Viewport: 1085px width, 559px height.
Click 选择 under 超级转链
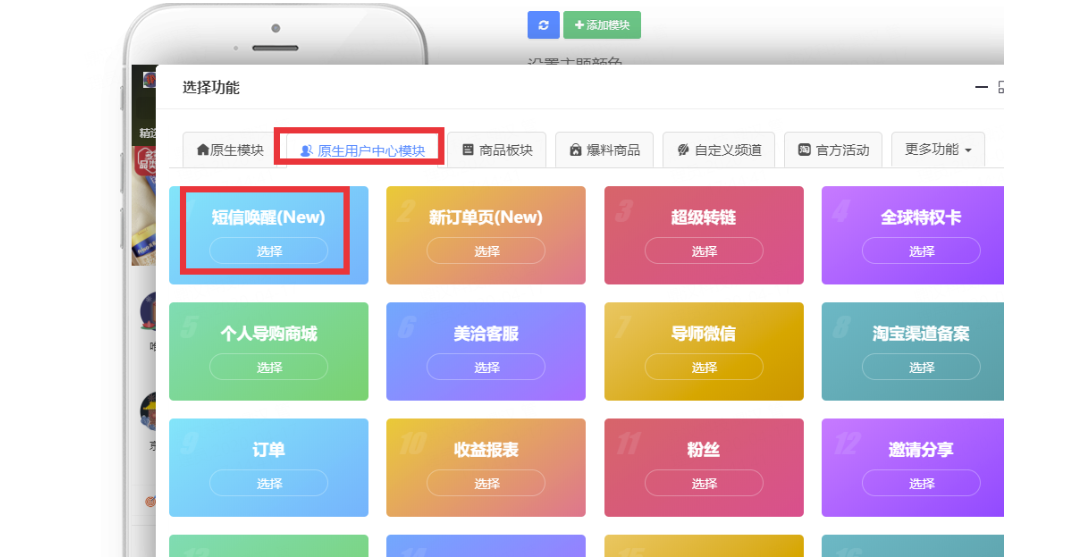tap(704, 251)
